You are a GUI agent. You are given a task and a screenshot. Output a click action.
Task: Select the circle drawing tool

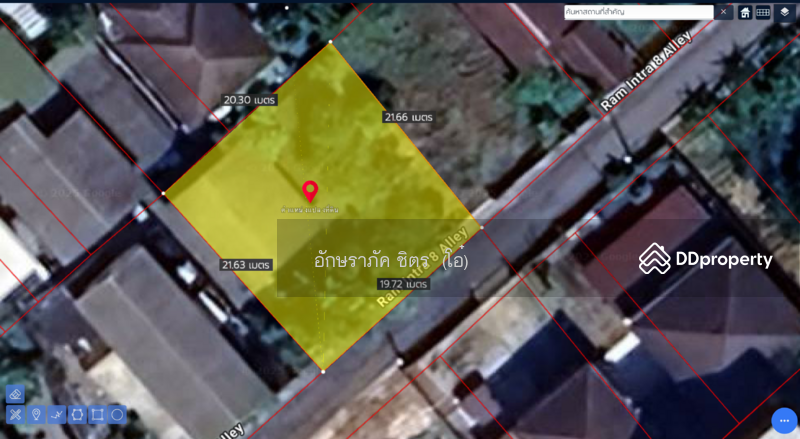pos(117,414)
